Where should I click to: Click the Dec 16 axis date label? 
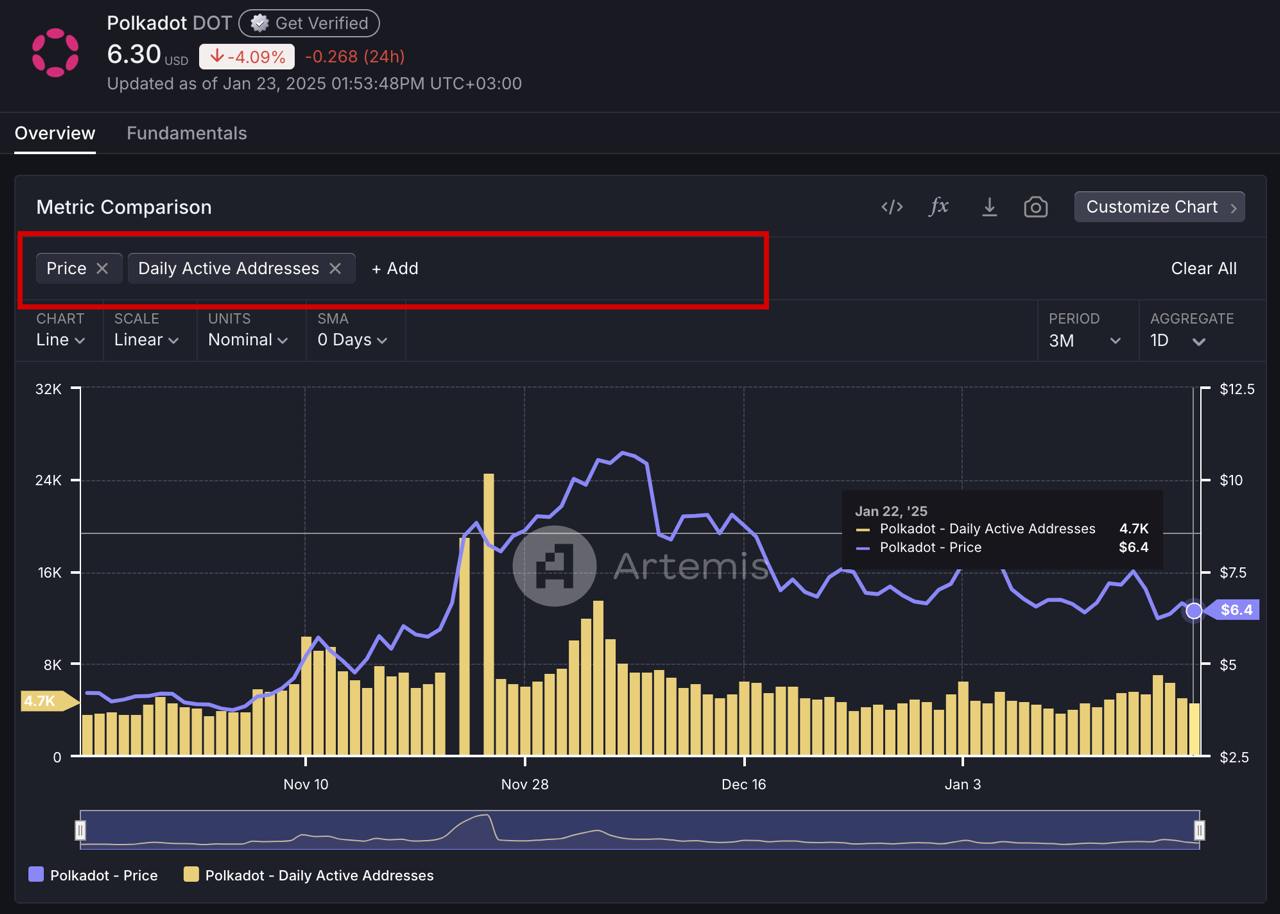click(743, 784)
